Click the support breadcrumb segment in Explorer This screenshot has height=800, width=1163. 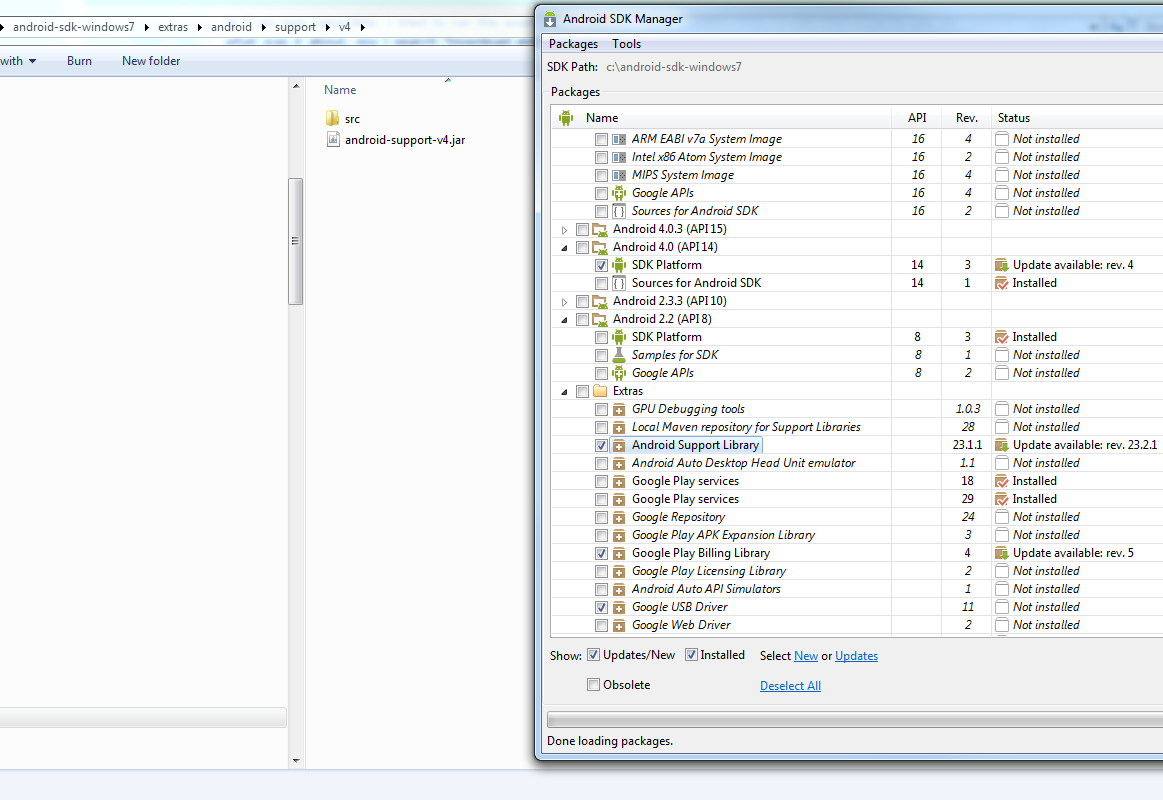295,27
